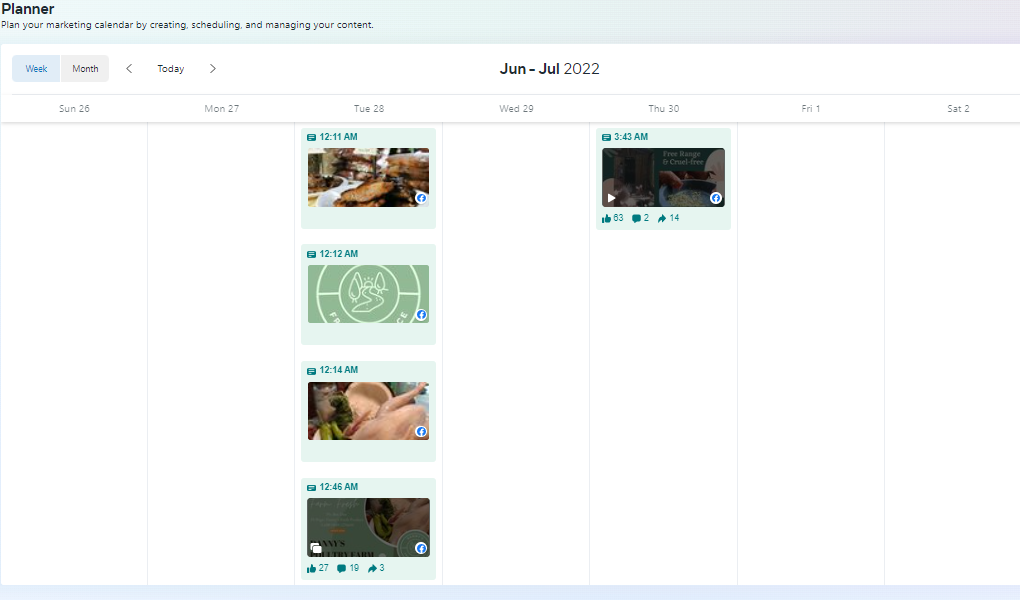
Task: Switch to the Week view tab
Action: point(36,68)
